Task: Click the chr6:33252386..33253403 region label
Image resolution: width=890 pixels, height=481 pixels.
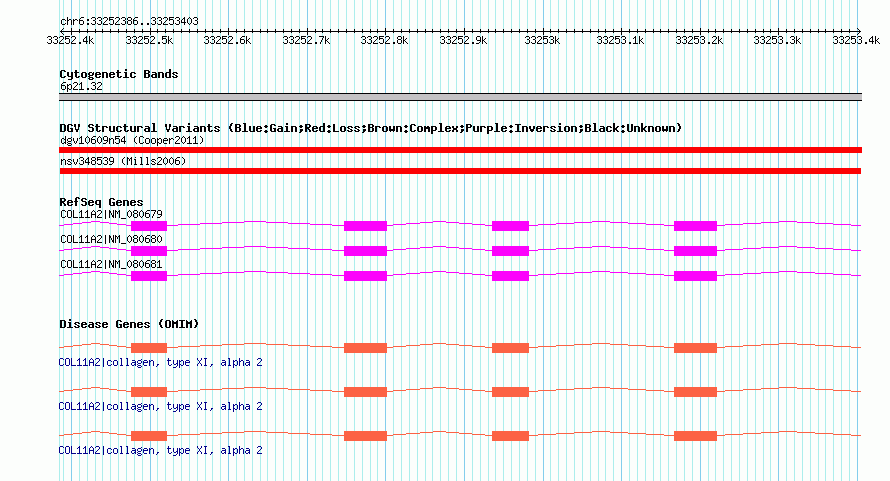Action: [x=129, y=21]
